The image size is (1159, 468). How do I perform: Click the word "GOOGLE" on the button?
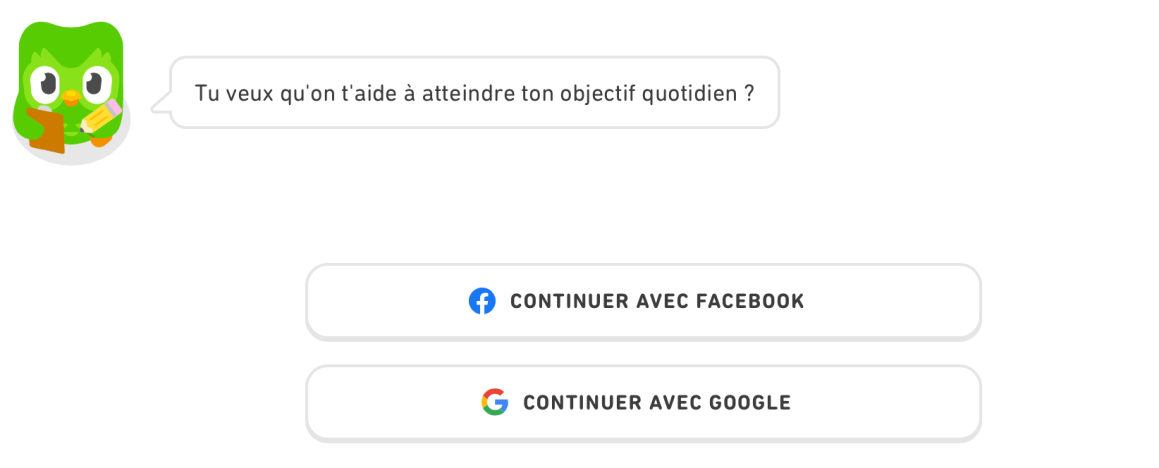point(750,403)
